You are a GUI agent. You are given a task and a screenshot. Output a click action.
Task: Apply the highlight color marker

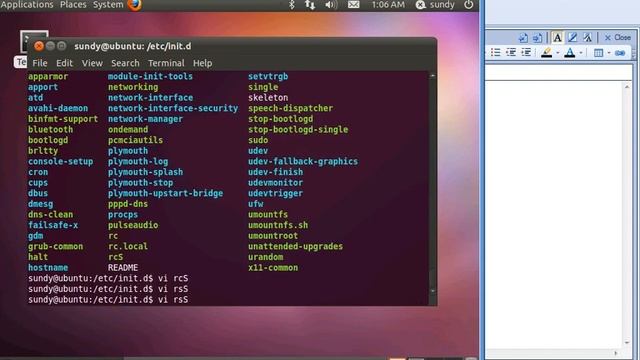[546, 52]
